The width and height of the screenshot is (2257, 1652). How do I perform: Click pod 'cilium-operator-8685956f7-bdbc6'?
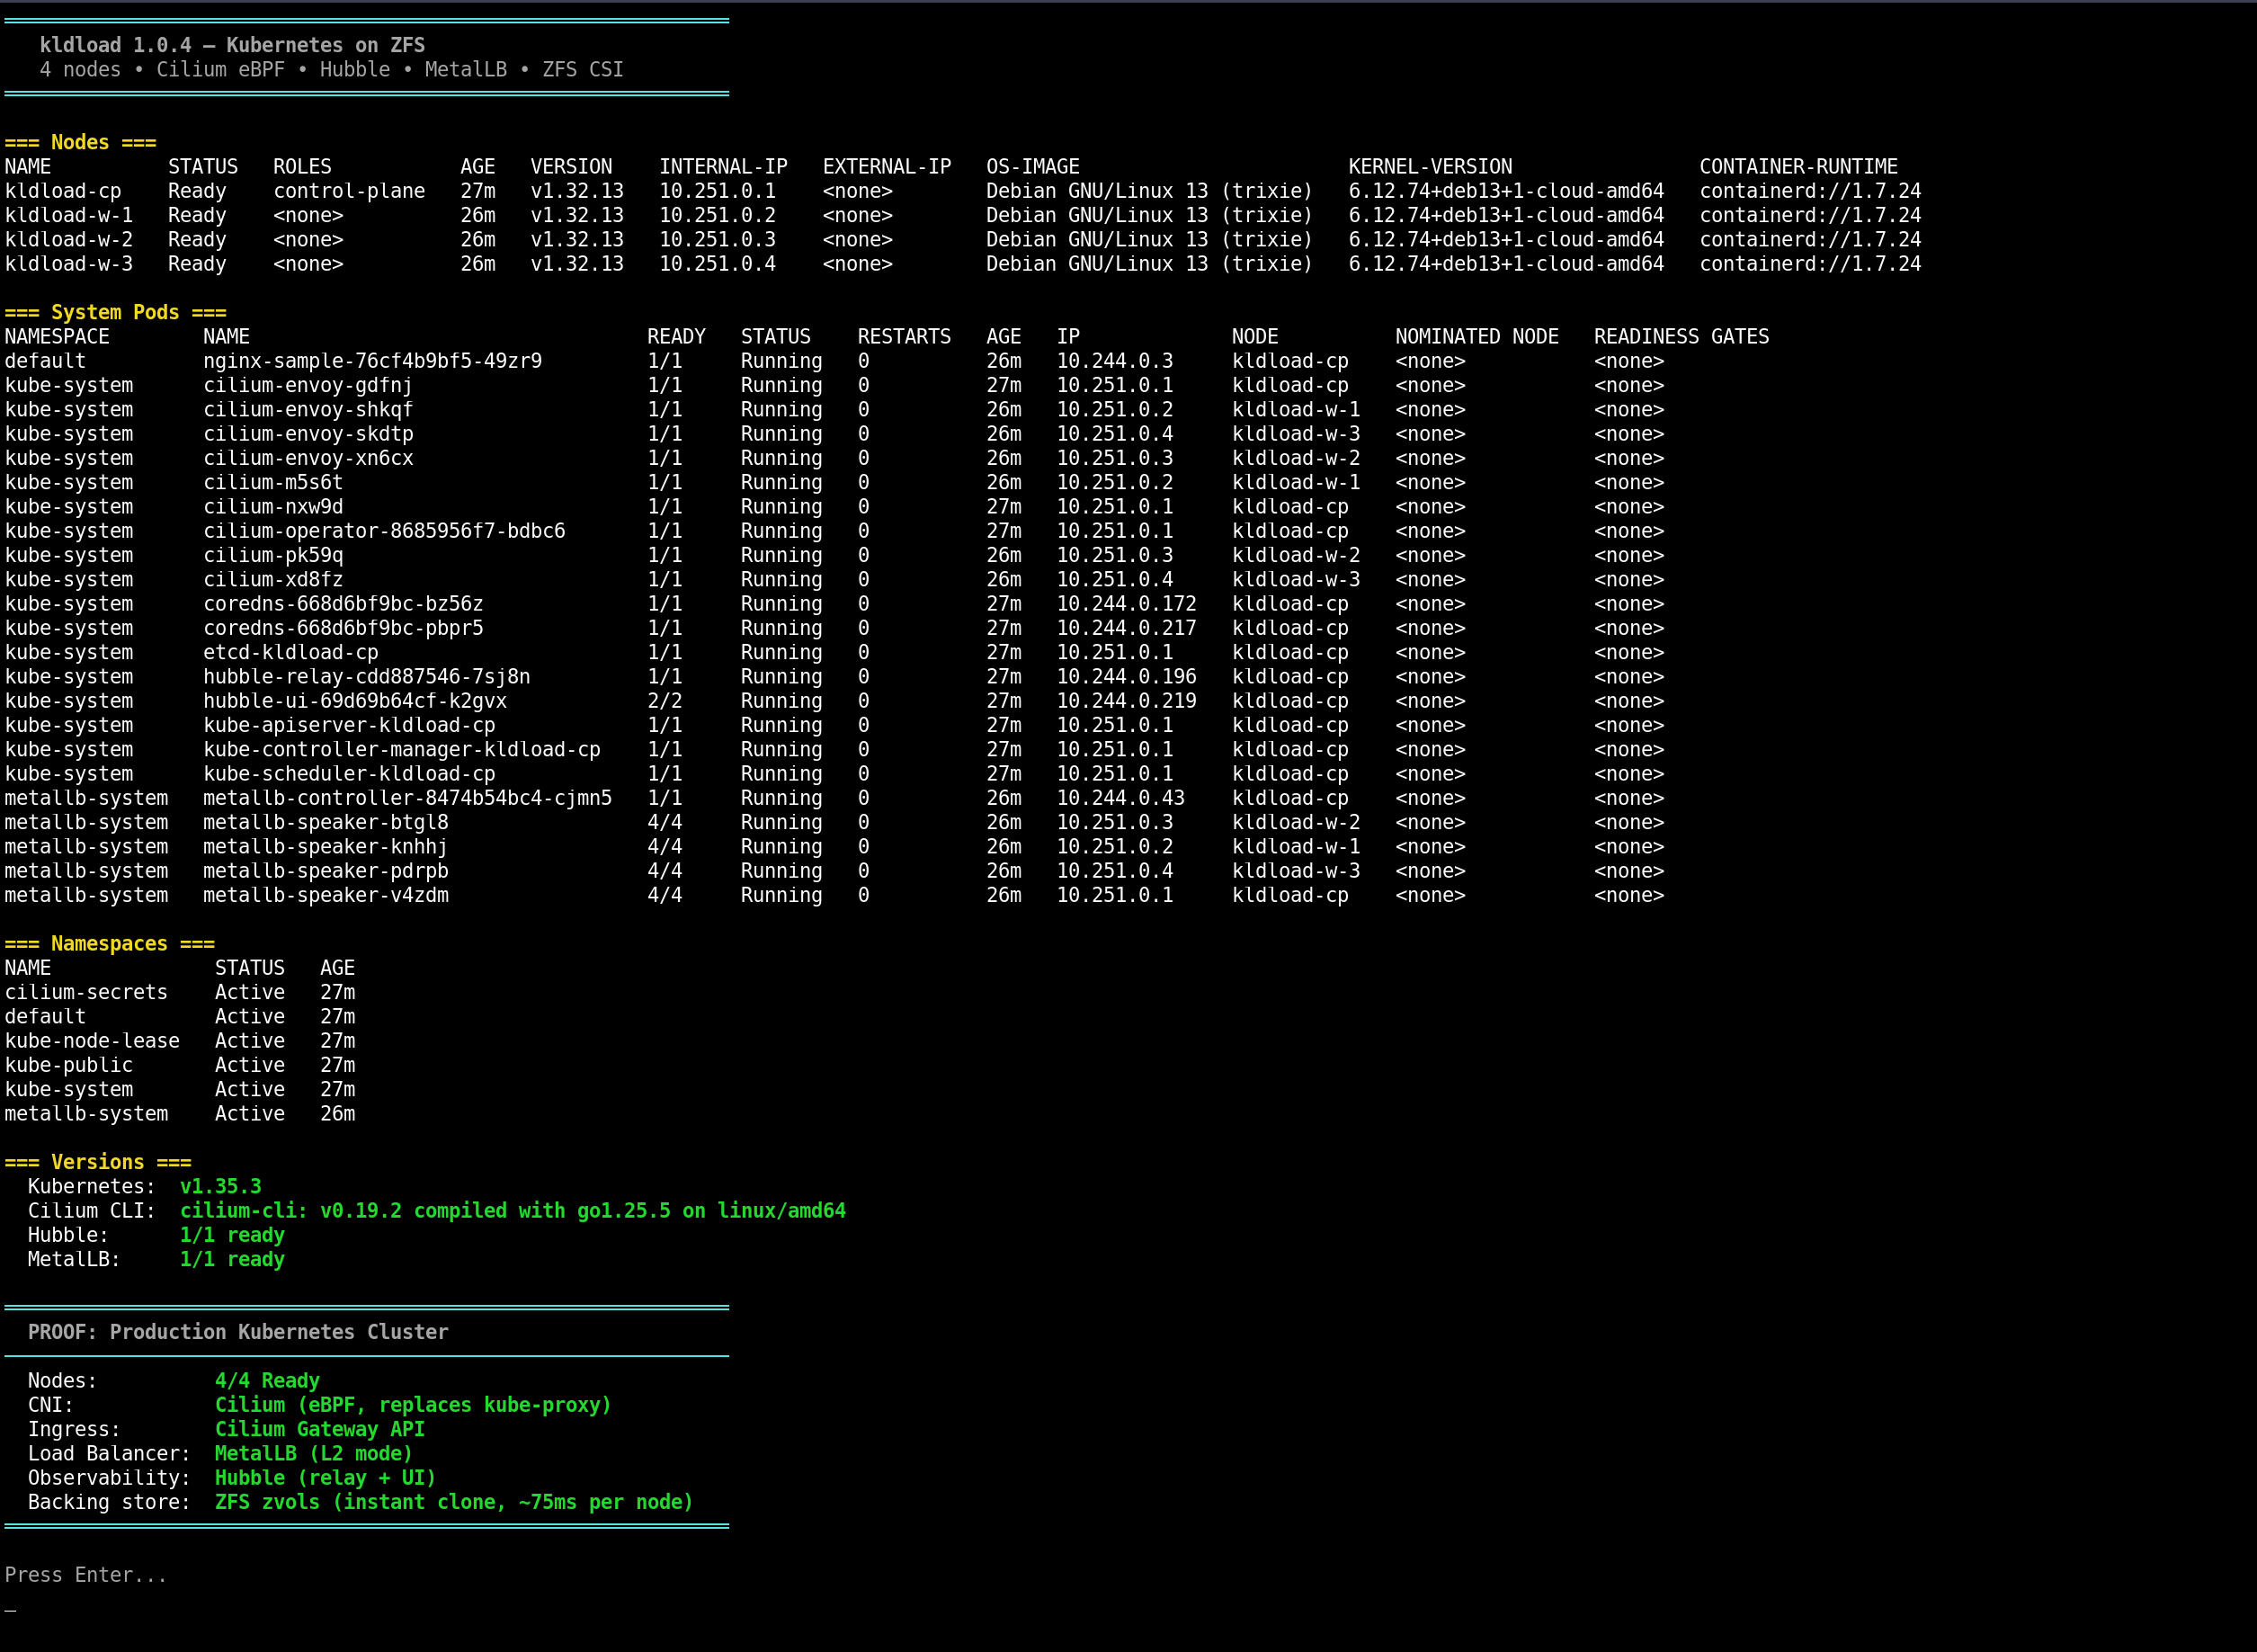(384, 531)
